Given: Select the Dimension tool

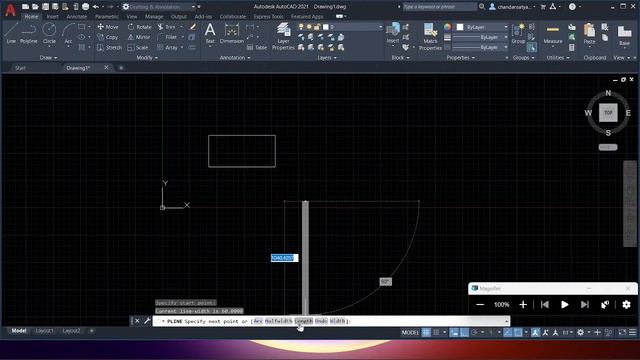Looking at the screenshot, I should point(231,33).
